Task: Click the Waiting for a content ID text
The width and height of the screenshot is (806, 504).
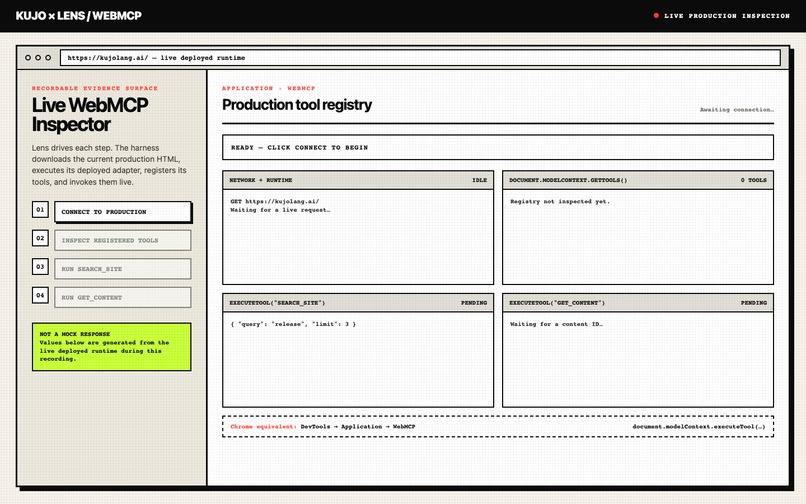Action: 556,324
